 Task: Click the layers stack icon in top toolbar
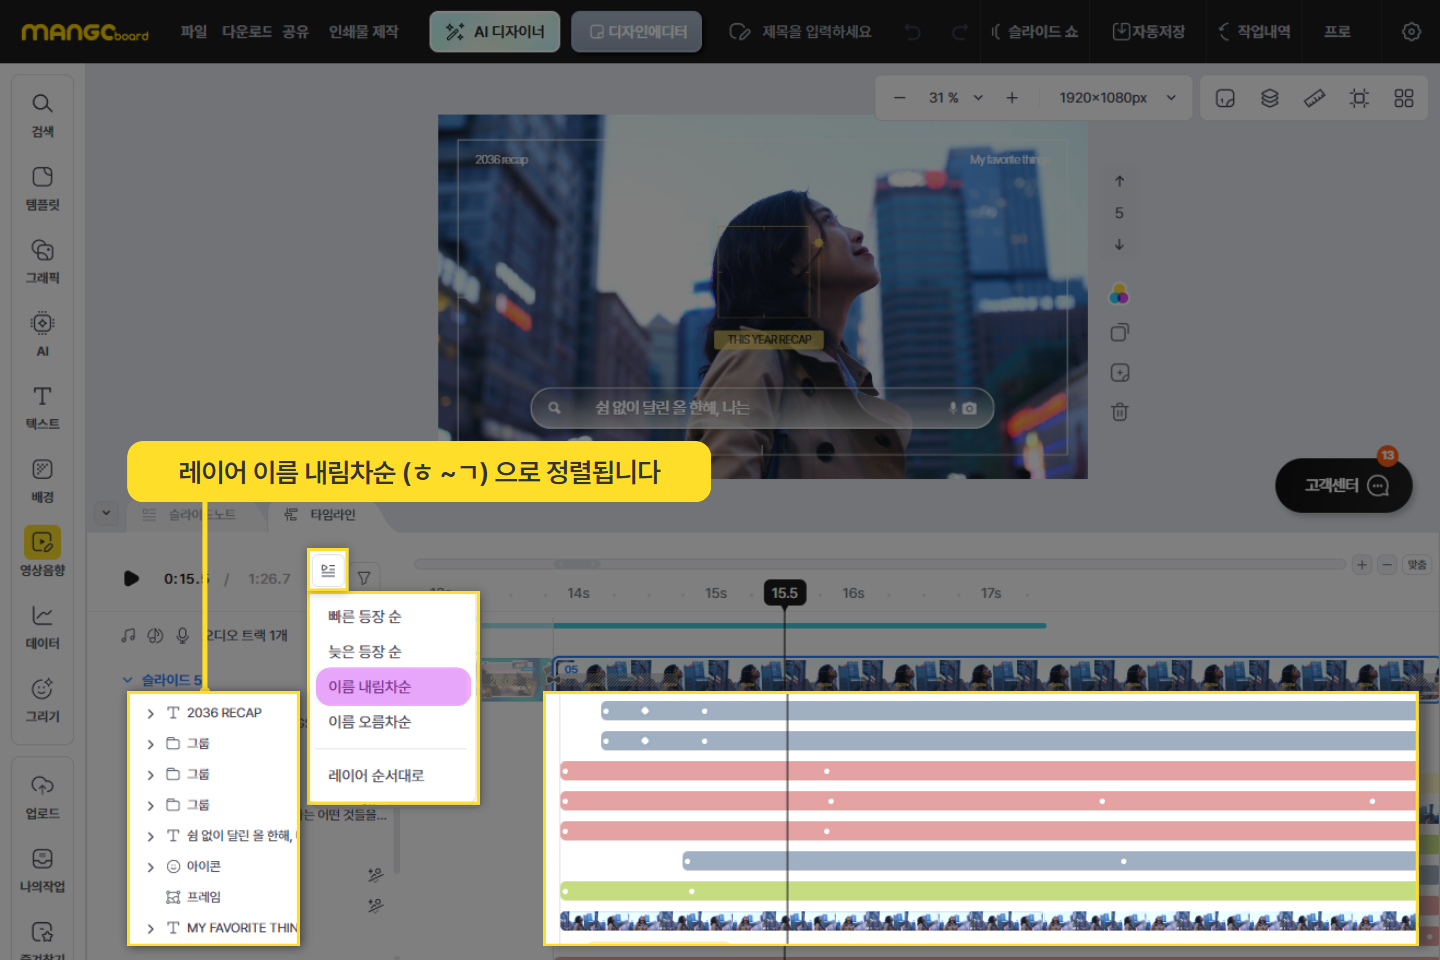click(1269, 98)
